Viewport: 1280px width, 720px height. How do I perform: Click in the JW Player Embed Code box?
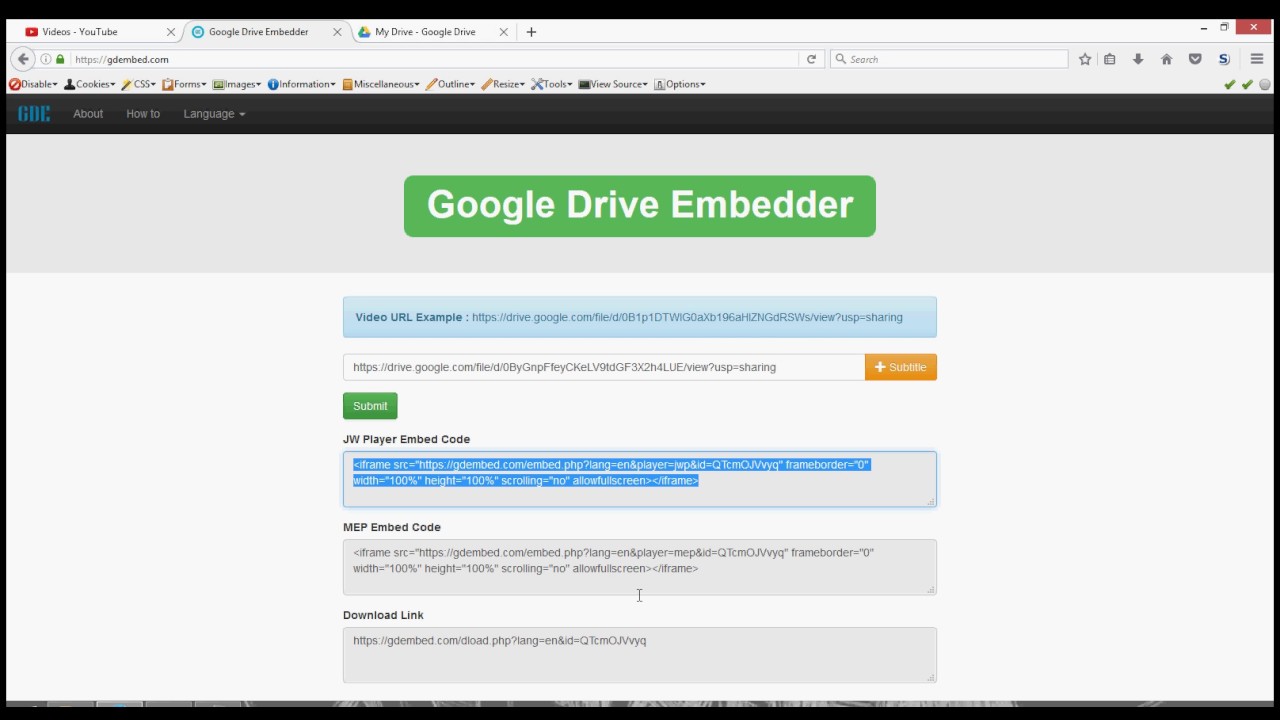coord(640,479)
